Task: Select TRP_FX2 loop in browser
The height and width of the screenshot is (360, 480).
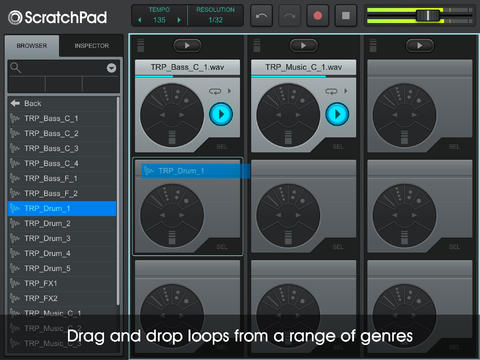Action: 62,298
